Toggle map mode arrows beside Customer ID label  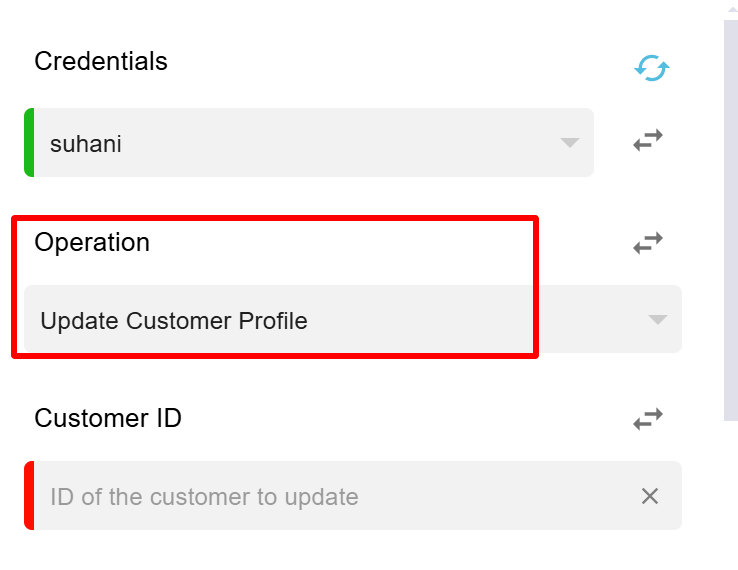648,419
